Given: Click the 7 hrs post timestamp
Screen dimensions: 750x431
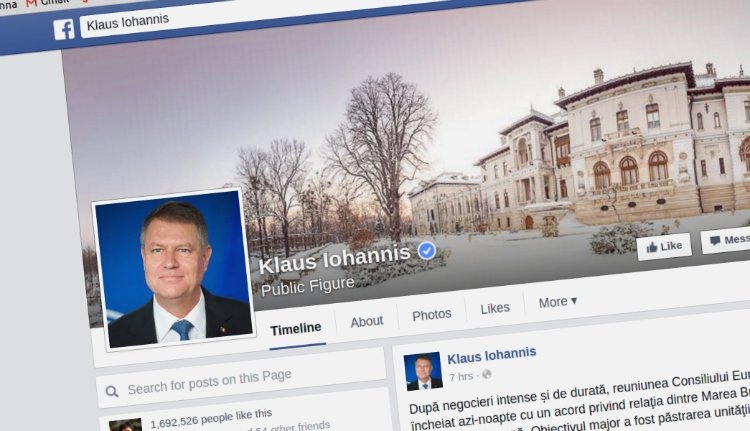Looking at the screenshot, I should click(x=461, y=377).
